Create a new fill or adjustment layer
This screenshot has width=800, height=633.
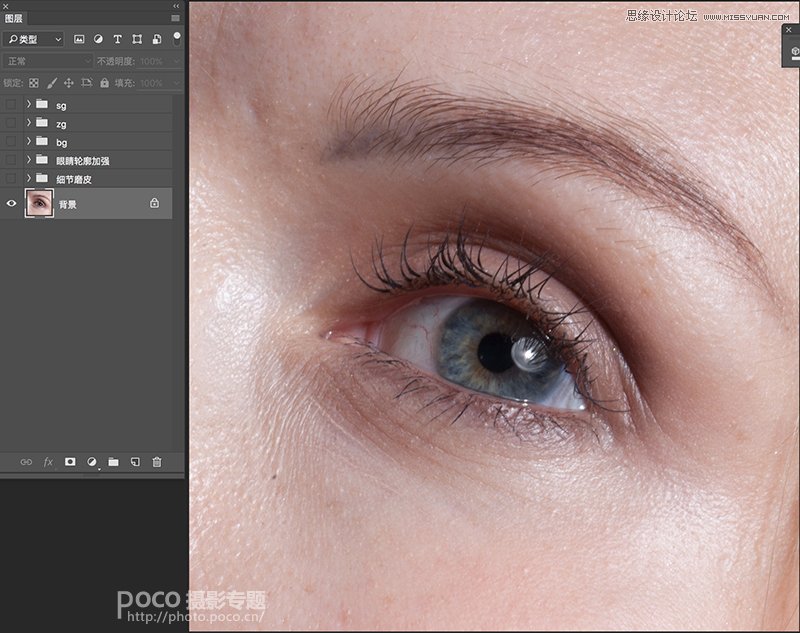tap(92, 462)
